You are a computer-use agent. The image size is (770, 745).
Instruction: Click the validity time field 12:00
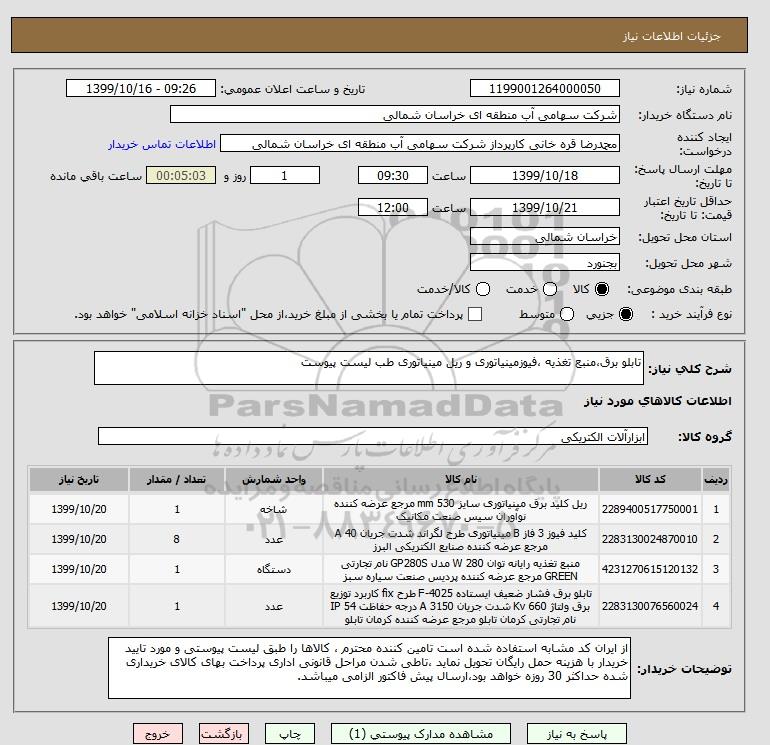pyautogui.click(x=393, y=208)
